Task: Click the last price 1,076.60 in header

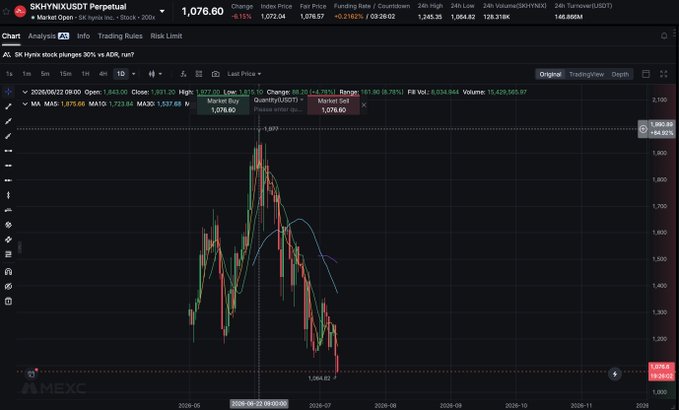Action: click(203, 12)
